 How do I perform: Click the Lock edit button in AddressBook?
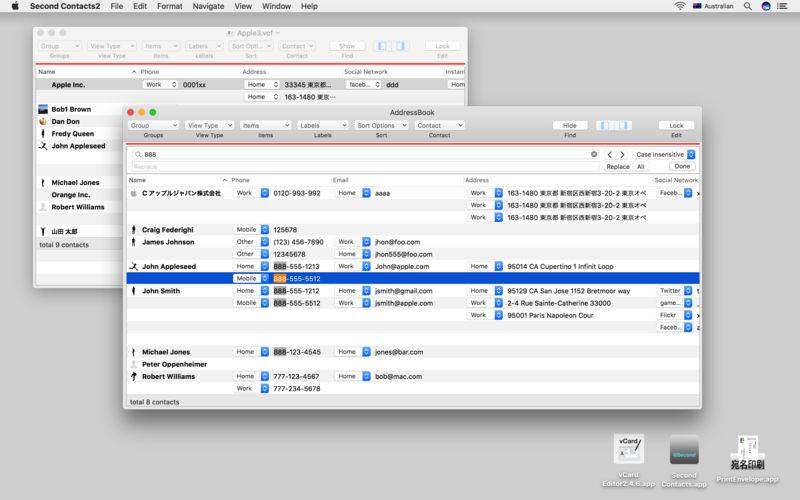676,126
